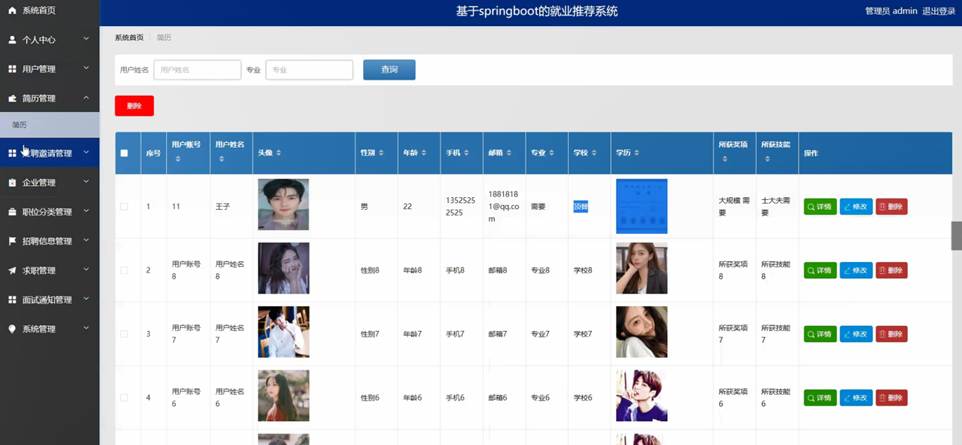Screen dimensions: 962x445
Task: Click the paper plane icon beside 求职管理
Action: point(12,271)
